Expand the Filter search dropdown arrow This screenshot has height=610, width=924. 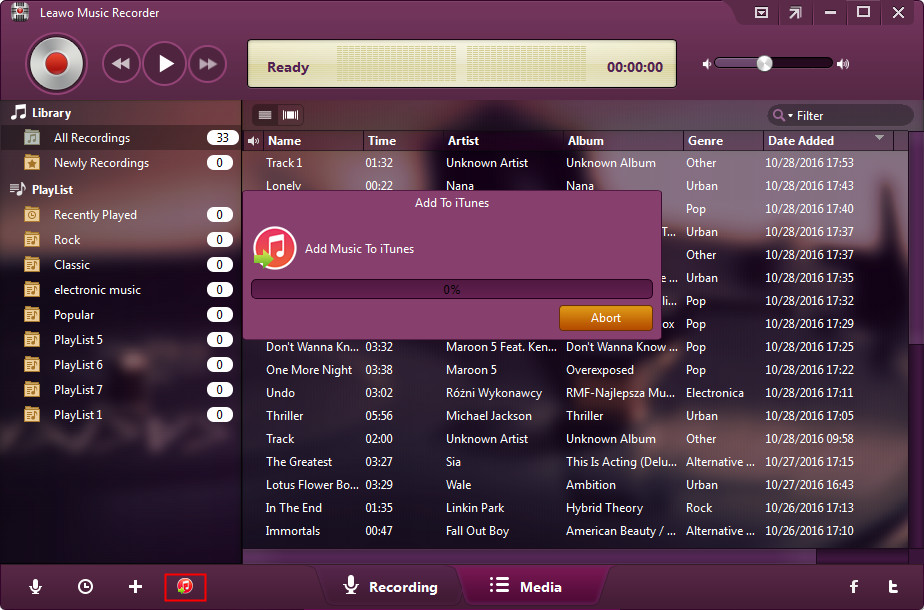click(x=790, y=116)
